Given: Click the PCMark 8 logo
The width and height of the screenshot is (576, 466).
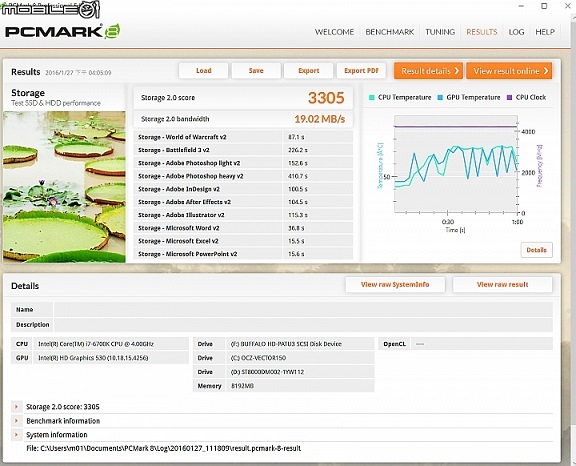Looking at the screenshot, I should 62,32.
